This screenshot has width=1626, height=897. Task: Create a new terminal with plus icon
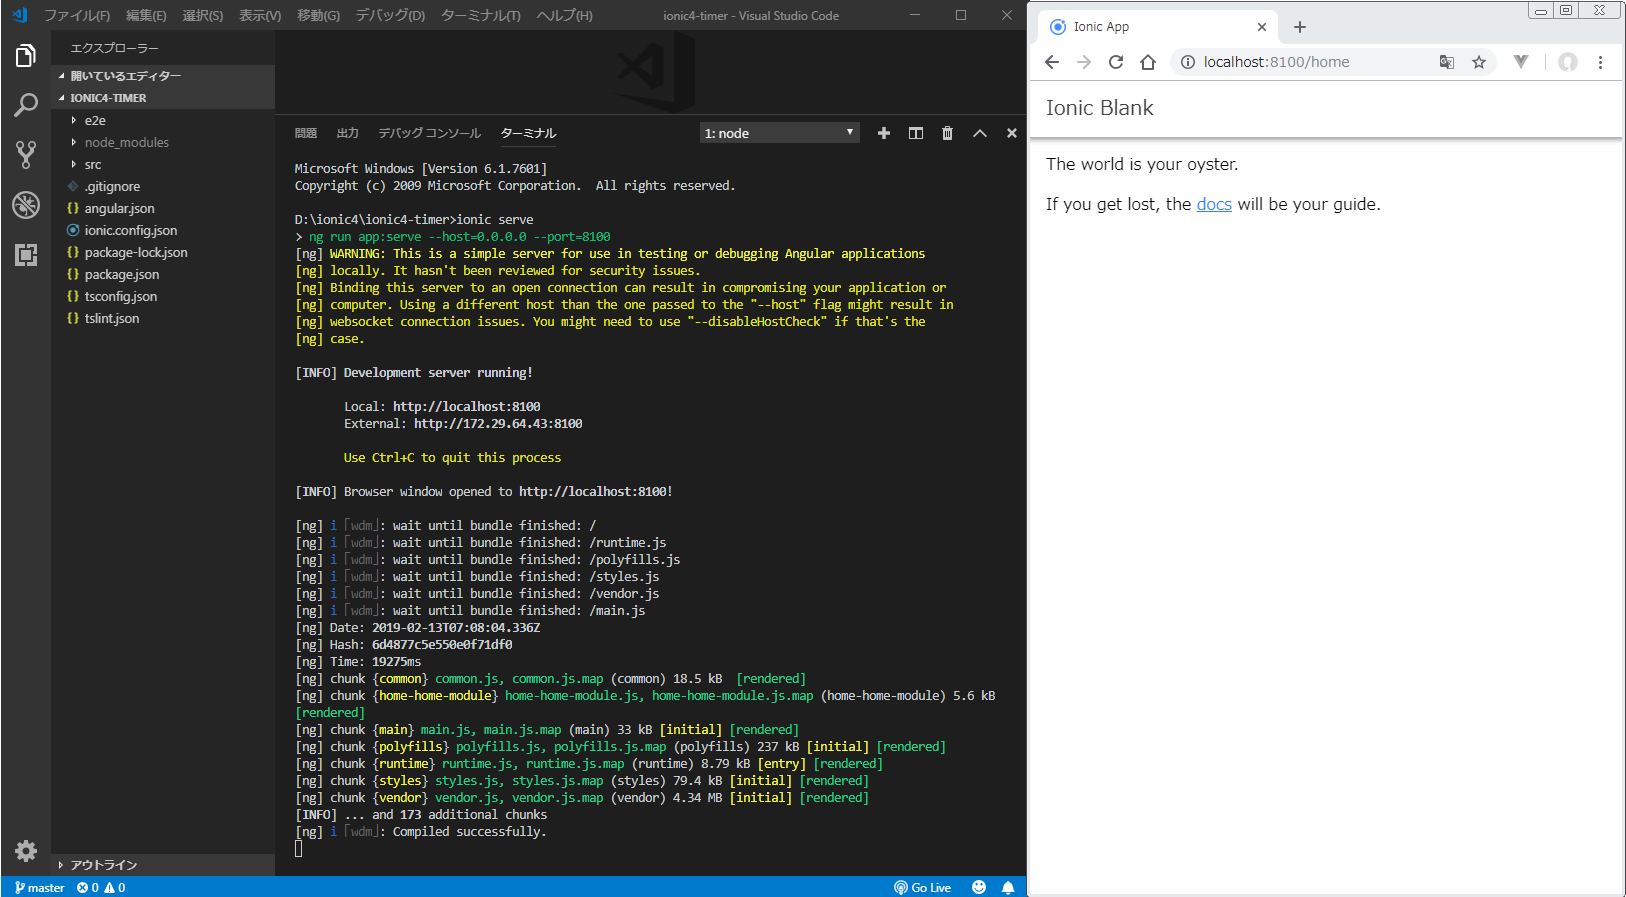[x=883, y=133]
